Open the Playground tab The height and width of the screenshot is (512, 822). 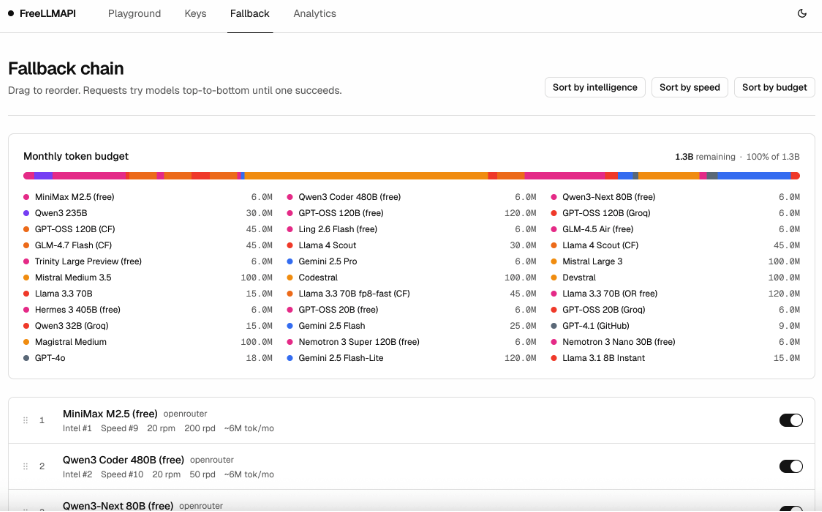(x=134, y=14)
